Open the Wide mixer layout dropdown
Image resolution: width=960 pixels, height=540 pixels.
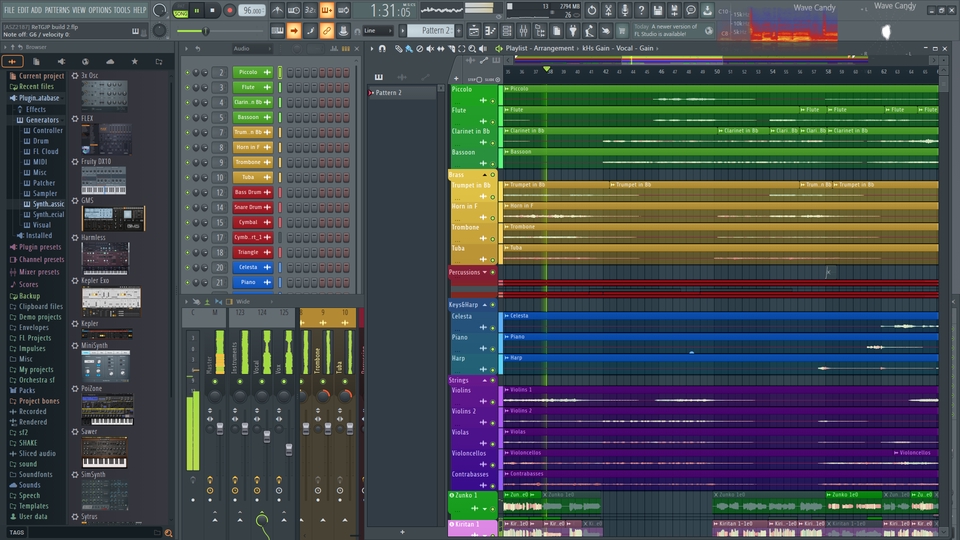(251, 302)
